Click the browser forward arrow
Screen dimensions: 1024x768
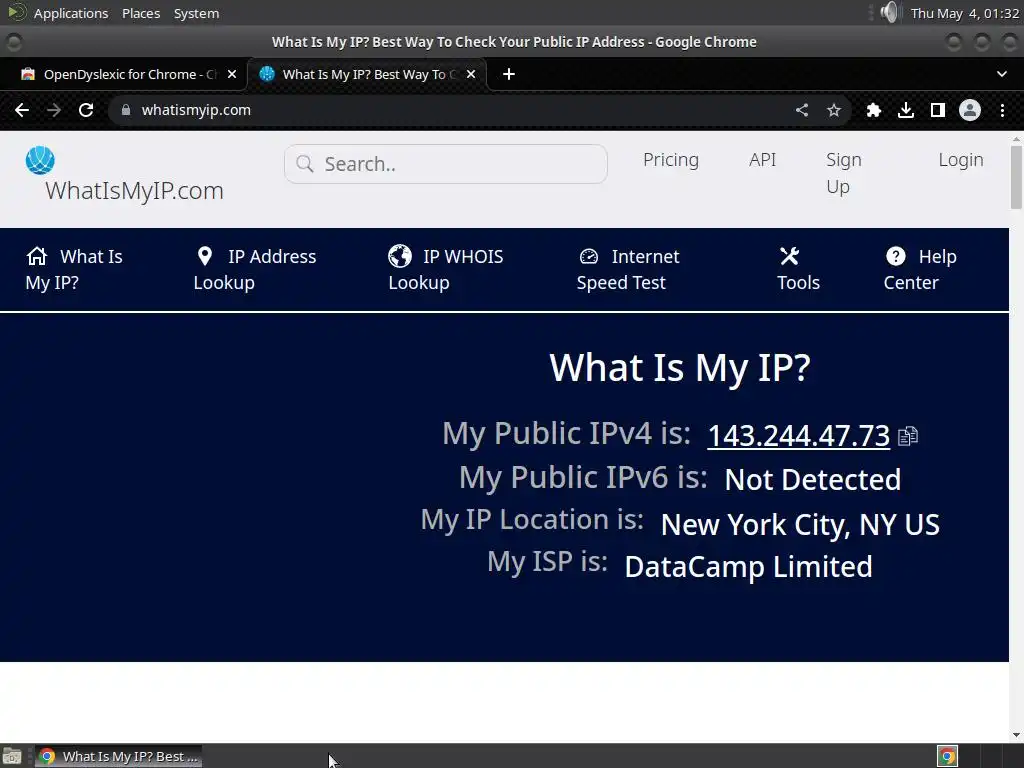point(54,110)
